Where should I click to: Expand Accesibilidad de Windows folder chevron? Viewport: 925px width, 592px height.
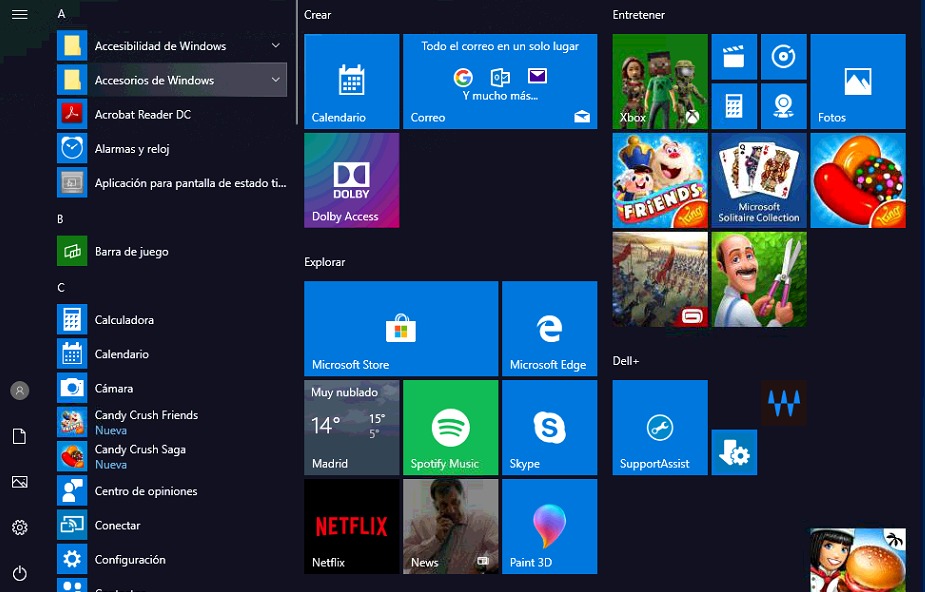[275, 45]
